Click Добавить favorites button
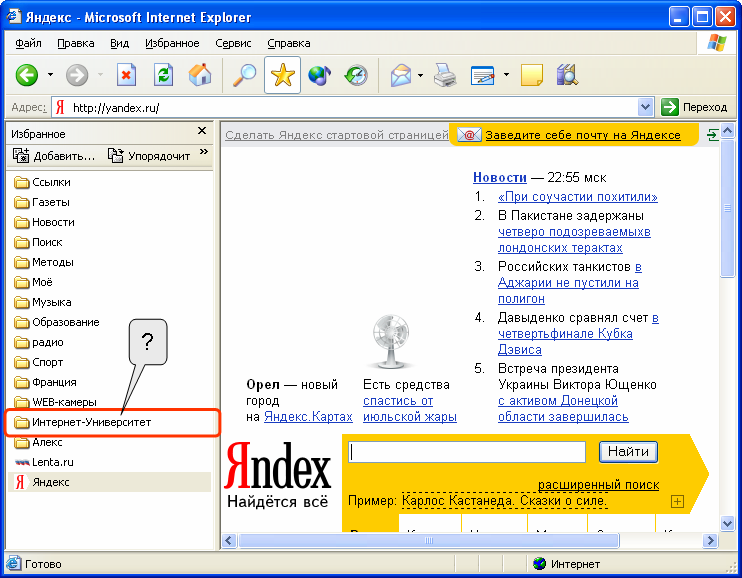 (54, 156)
